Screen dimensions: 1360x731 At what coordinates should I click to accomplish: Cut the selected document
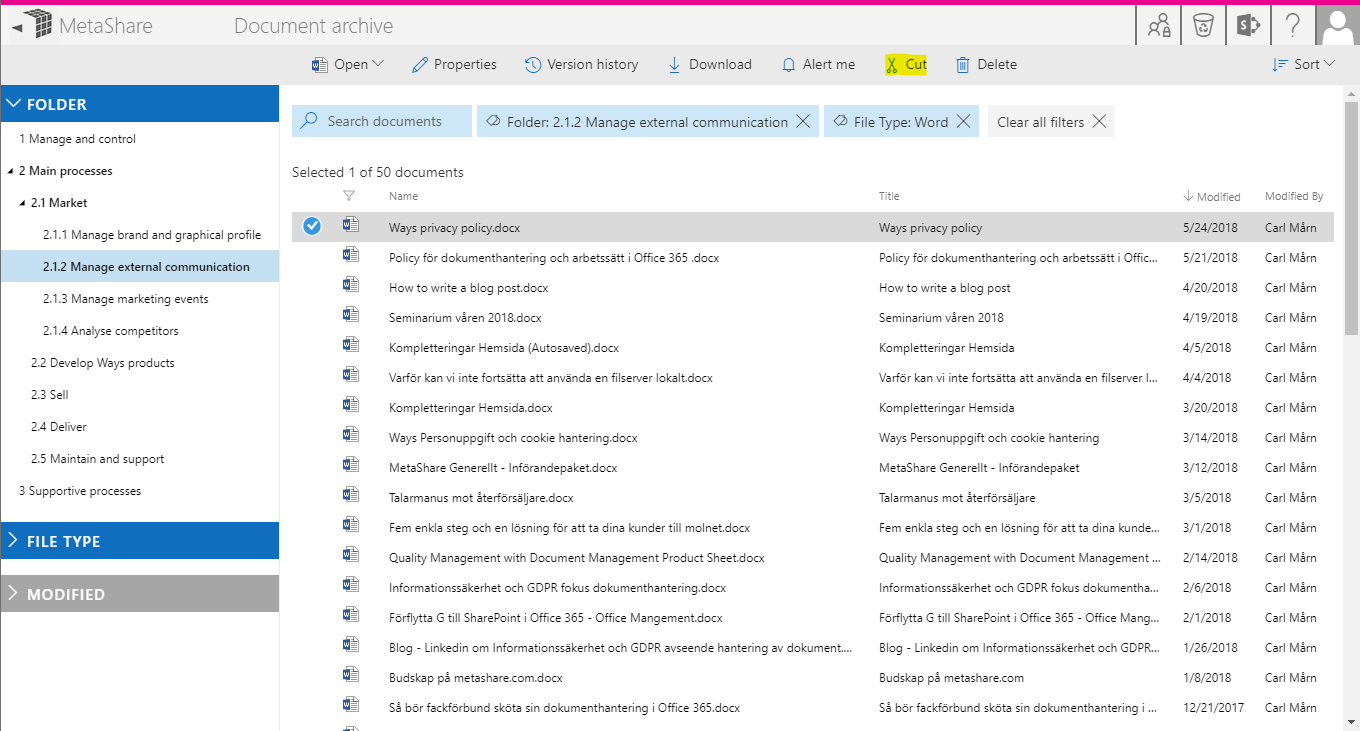coord(906,64)
